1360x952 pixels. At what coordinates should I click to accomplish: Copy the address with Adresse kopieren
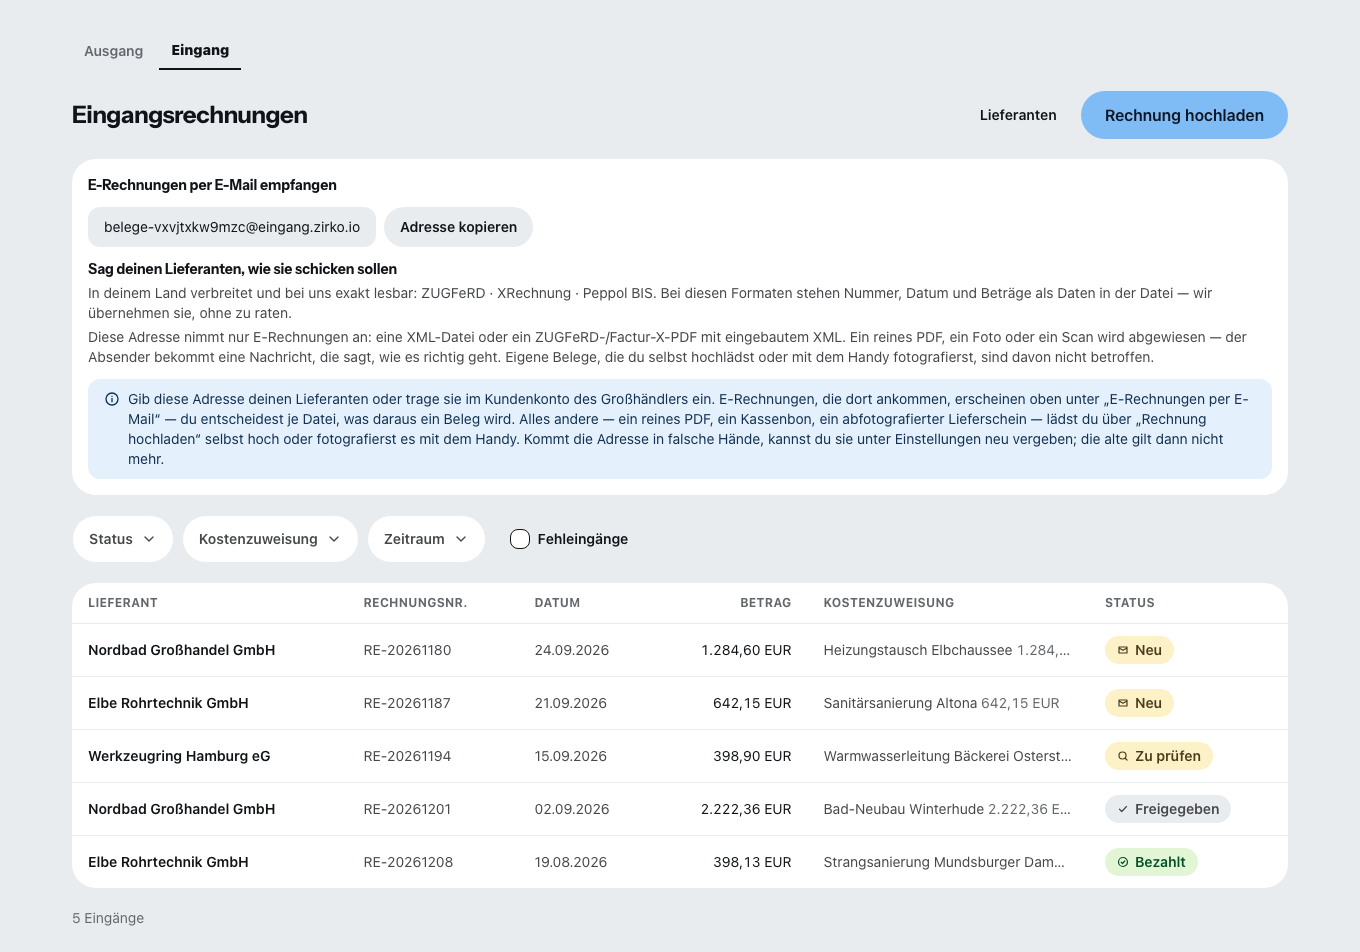click(458, 227)
